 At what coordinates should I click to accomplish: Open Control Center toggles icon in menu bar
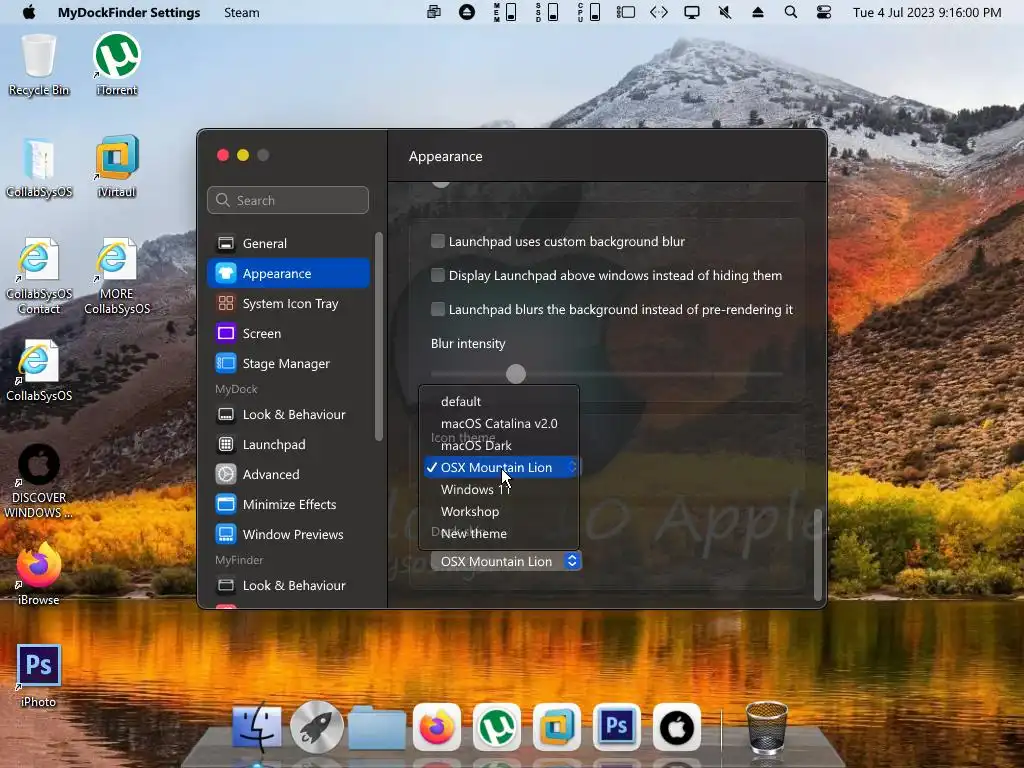[x=824, y=12]
